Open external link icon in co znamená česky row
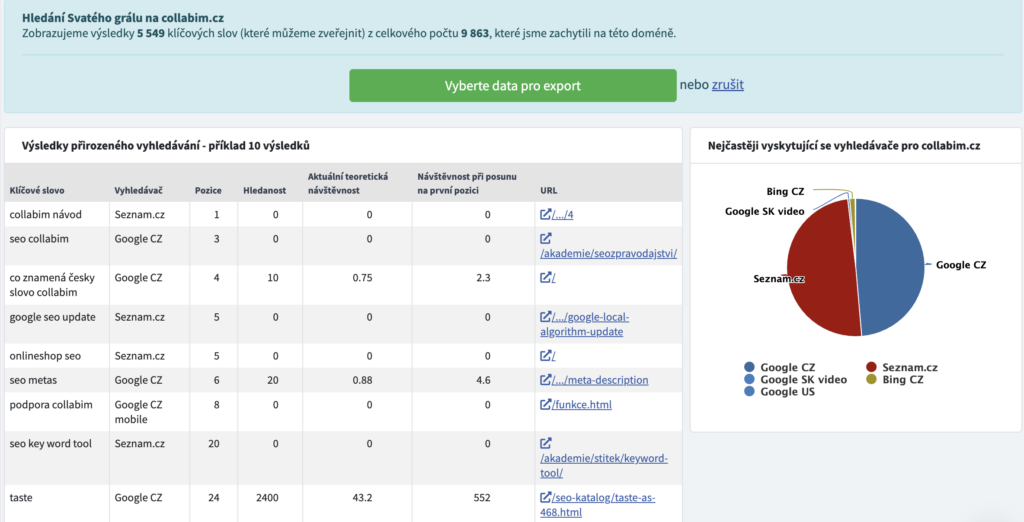This screenshot has height=522, width=1024. tap(545, 277)
